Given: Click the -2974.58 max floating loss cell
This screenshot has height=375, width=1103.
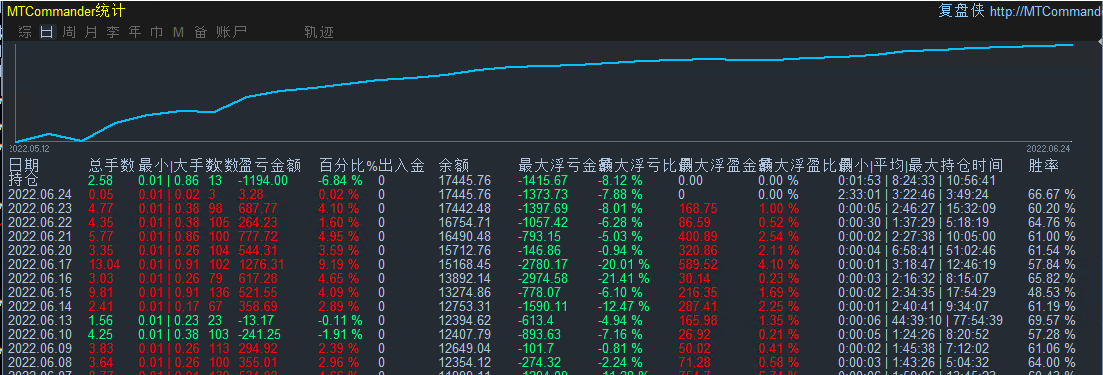Looking at the screenshot, I should pos(544,279).
